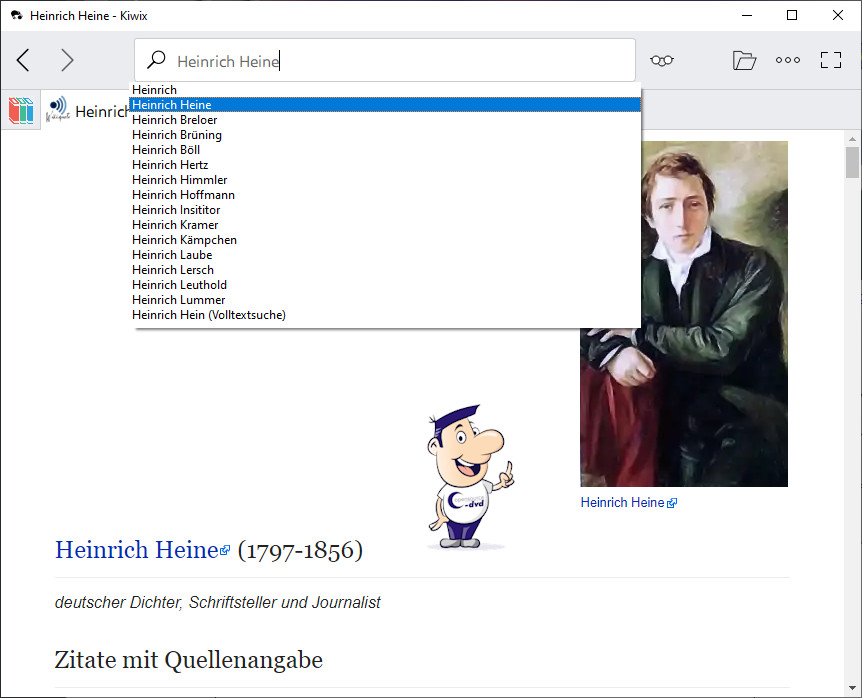The image size is (862, 698).
Task: Switch to the Wikiquote Heinrich tab
Action: (x=85, y=111)
